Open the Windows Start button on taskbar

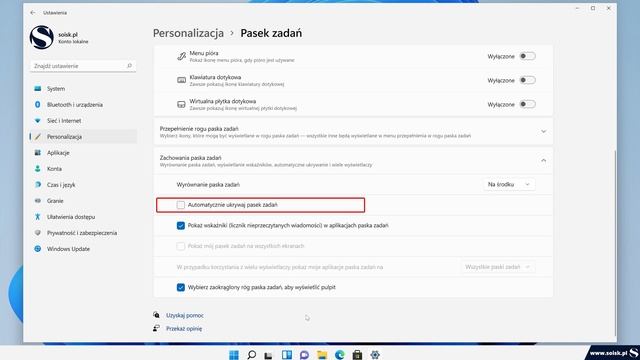point(234,355)
